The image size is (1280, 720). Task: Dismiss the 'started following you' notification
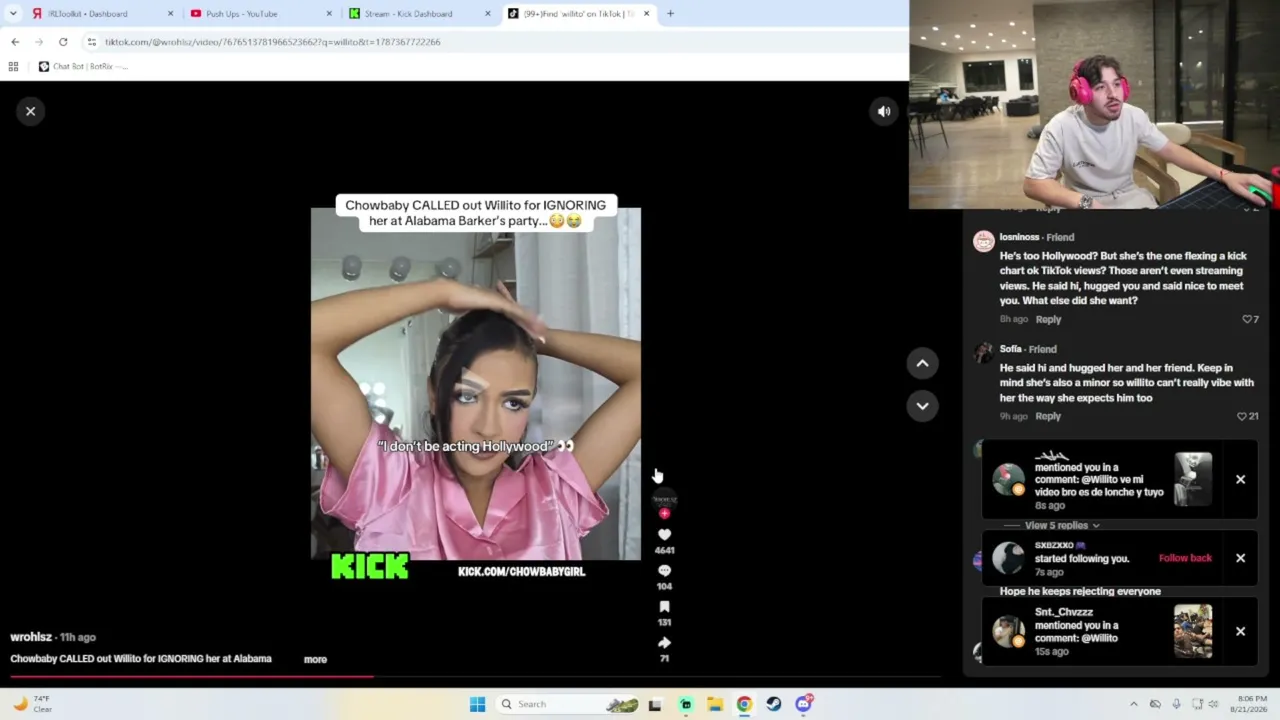(1240, 558)
